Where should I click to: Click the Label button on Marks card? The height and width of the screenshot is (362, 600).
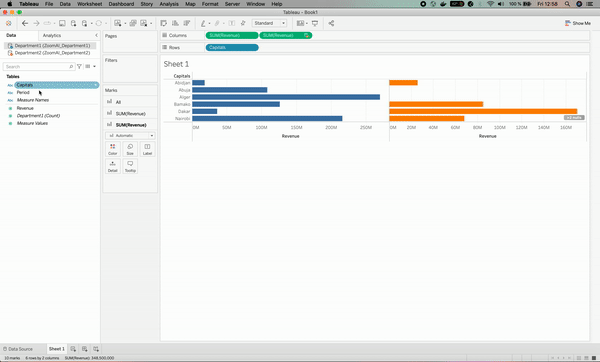coord(147,149)
